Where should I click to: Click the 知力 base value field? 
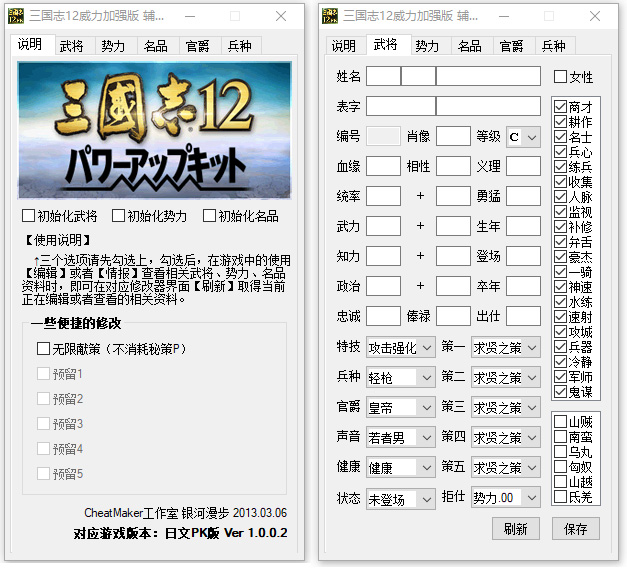click(x=383, y=256)
